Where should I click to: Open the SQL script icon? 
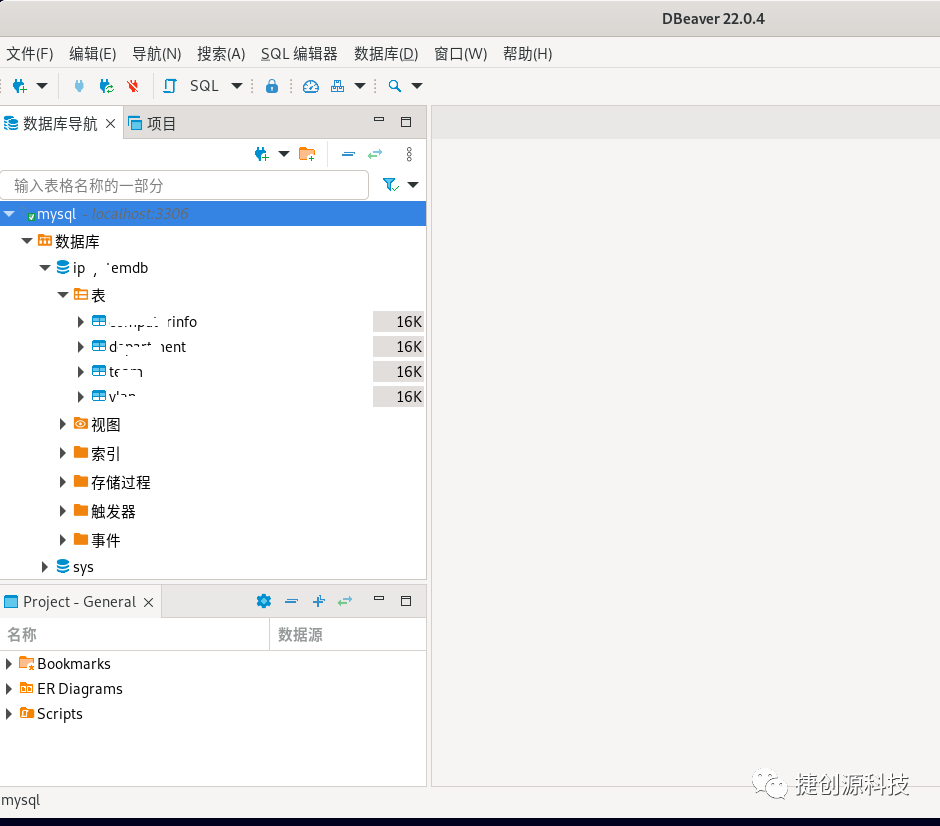click(x=170, y=86)
